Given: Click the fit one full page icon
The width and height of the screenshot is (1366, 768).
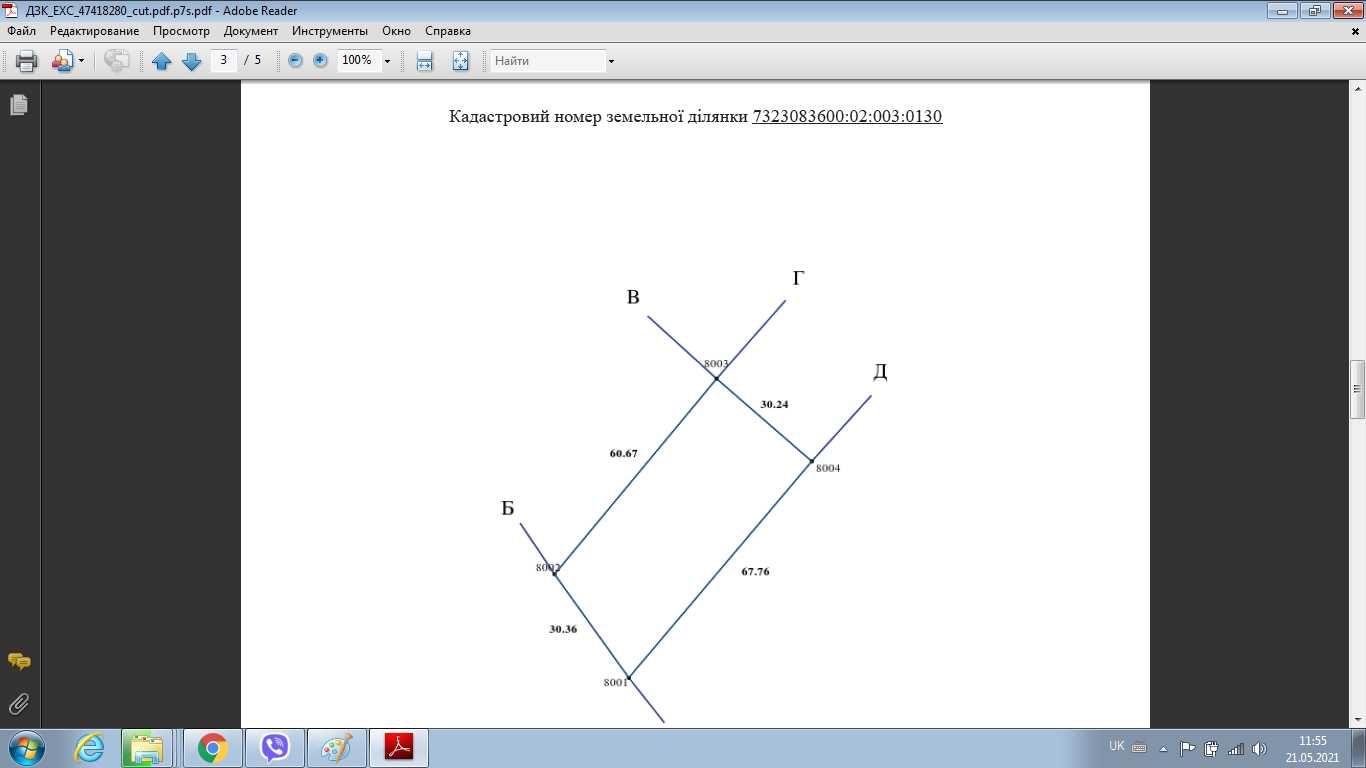Looking at the screenshot, I should [x=460, y=61].
